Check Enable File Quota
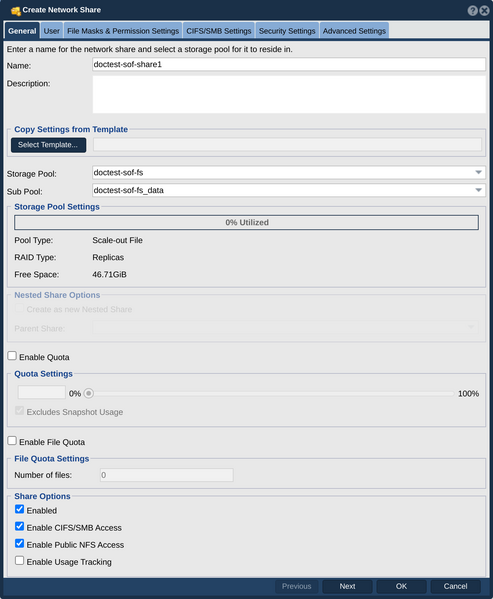 pyautogui.click(x=12, y=441)
